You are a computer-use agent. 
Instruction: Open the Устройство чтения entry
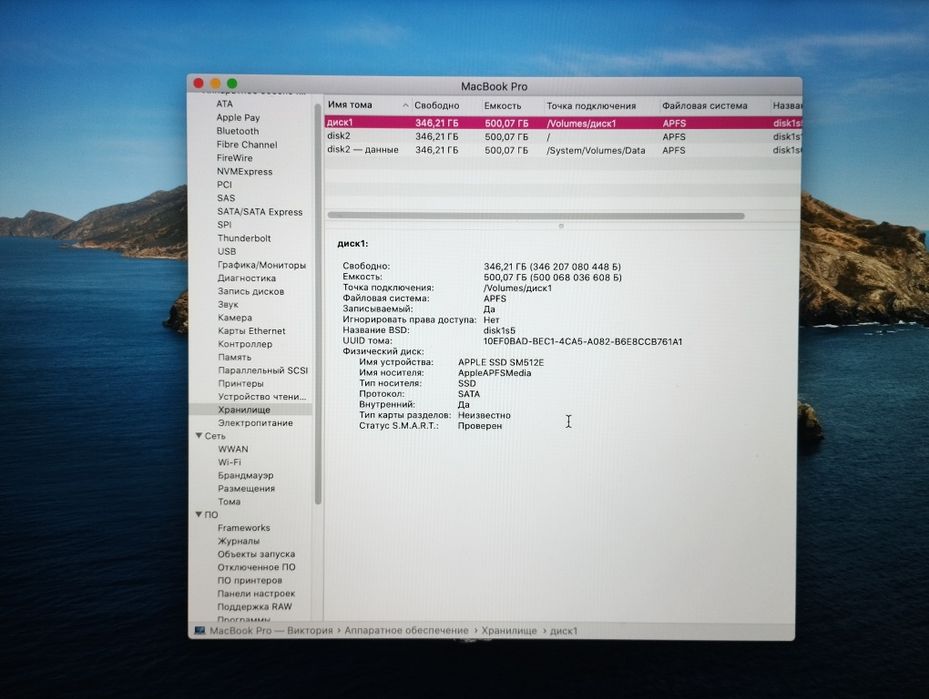tap(262, 397)
